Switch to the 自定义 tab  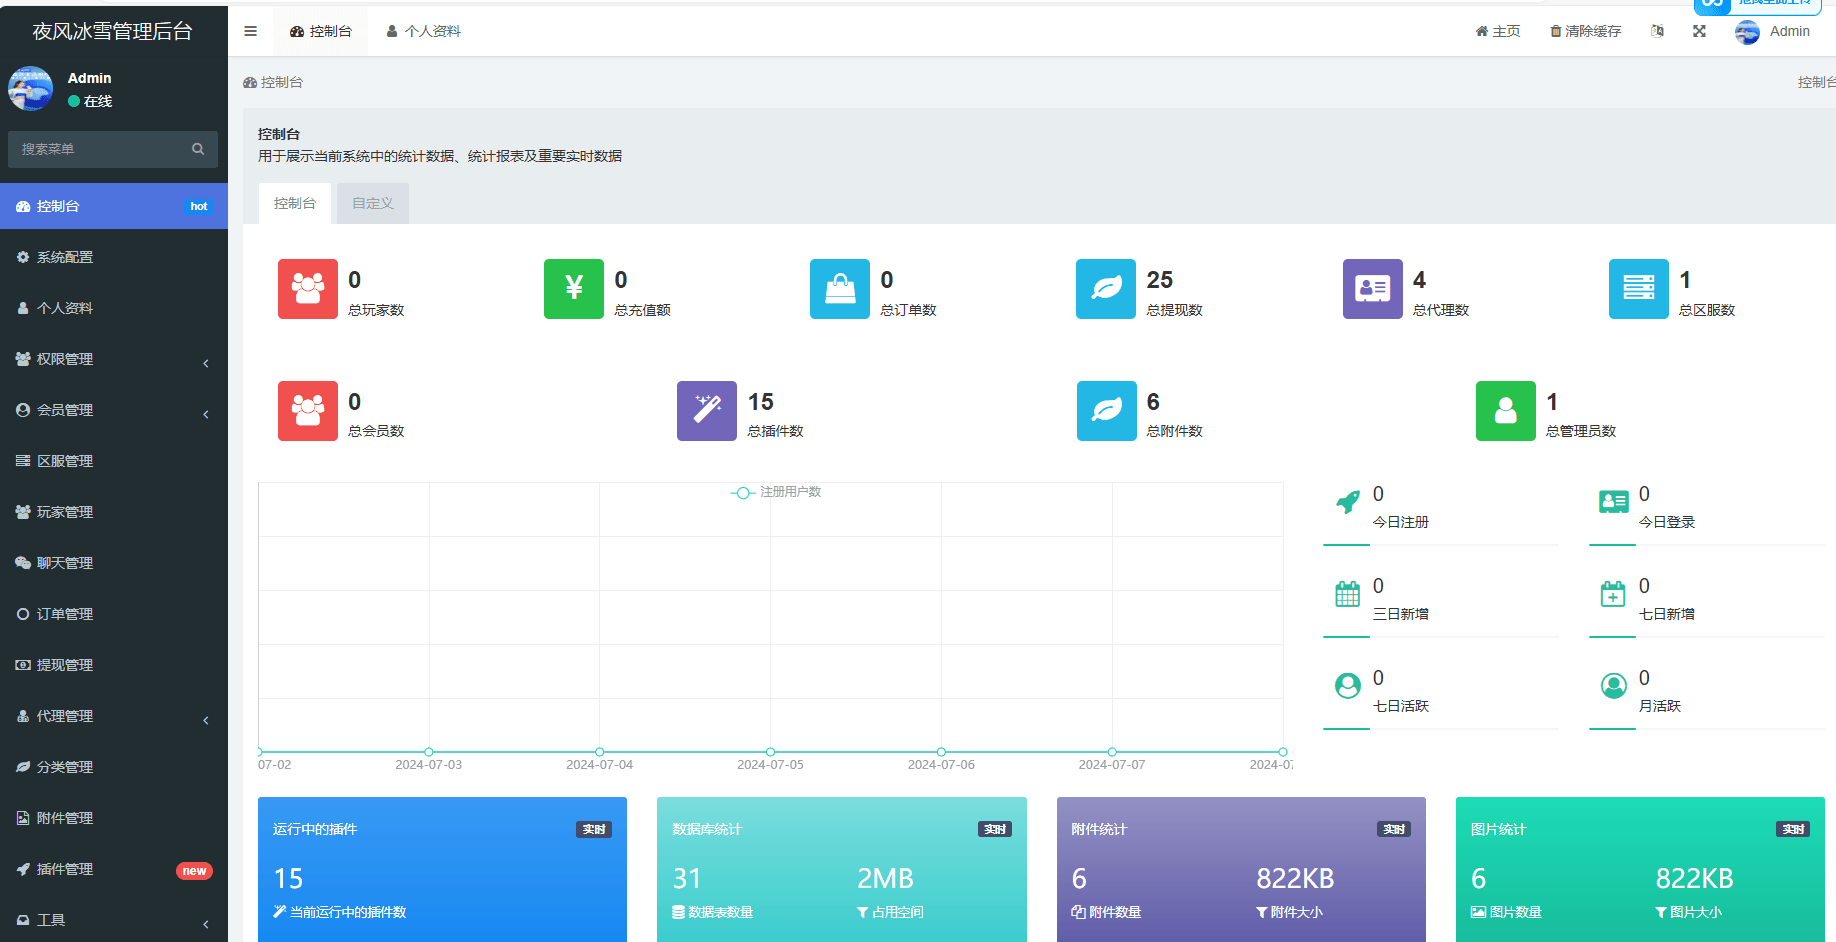click(x=372, y=203)
